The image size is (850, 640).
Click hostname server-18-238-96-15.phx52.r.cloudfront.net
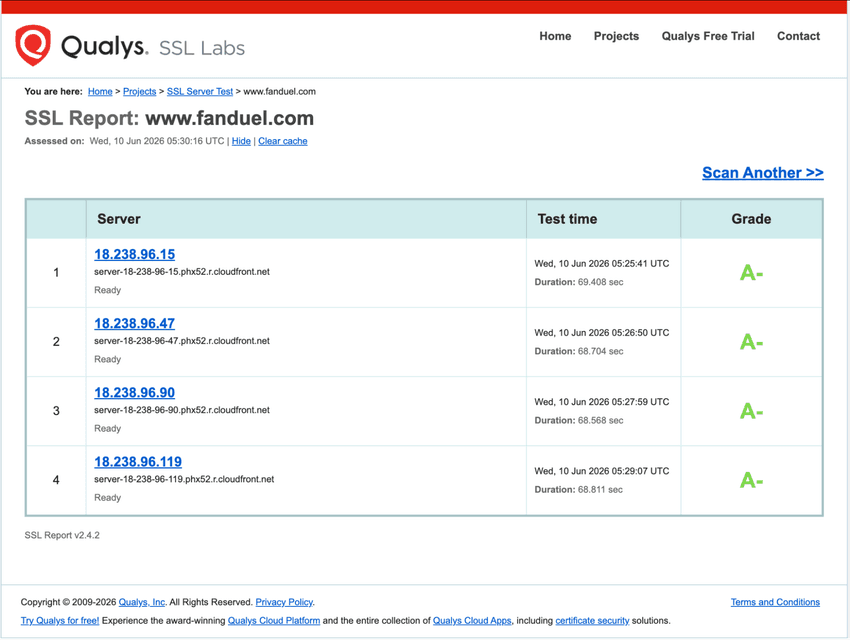[182, 271]
